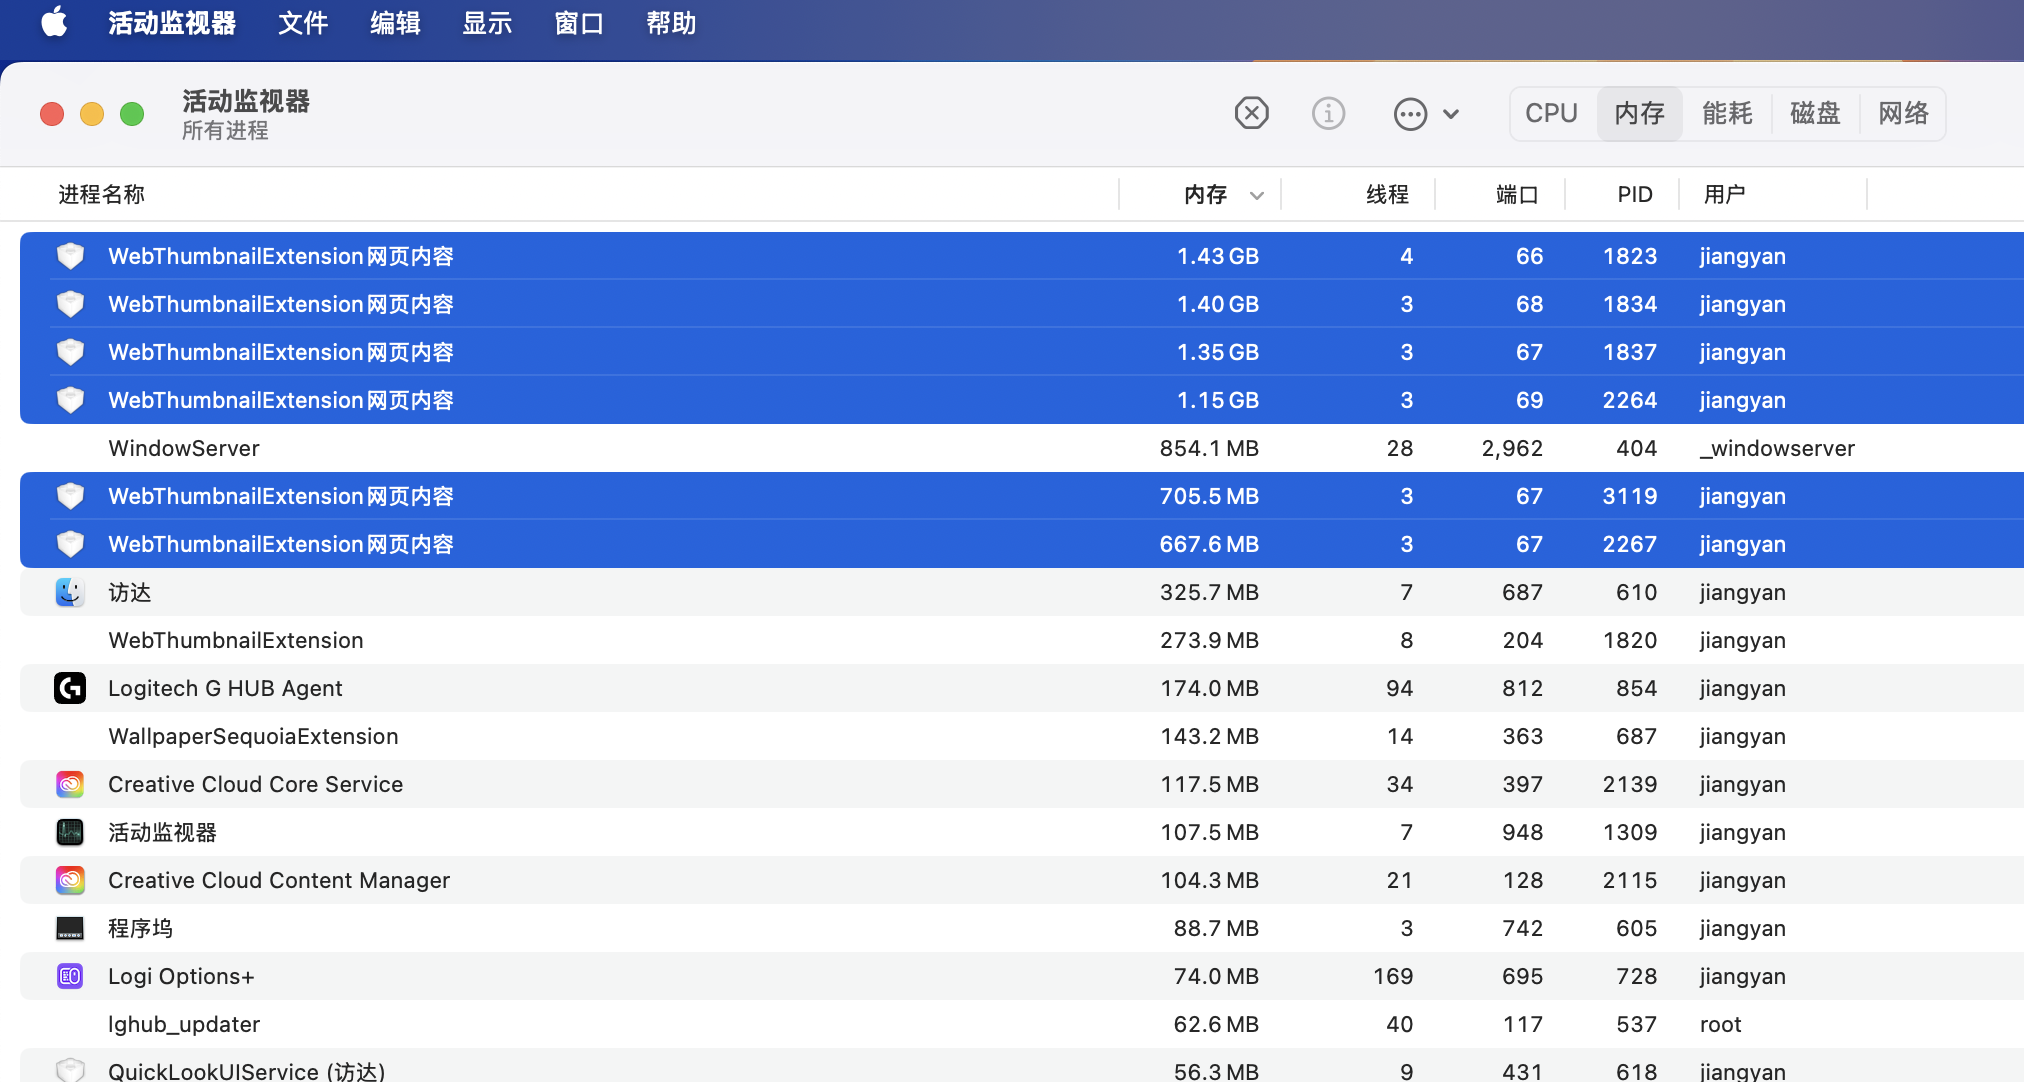Sort by 进程名称 column header
Viewport: 2024px width, 1082px height.
pyautogui.click(x=101, y=194)
